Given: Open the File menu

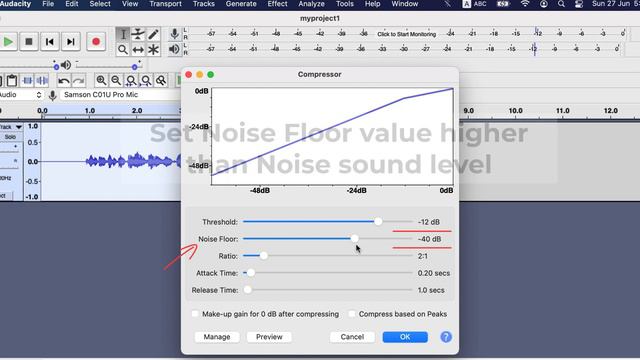Looking at the screenshot, I should tap(48, 4).
